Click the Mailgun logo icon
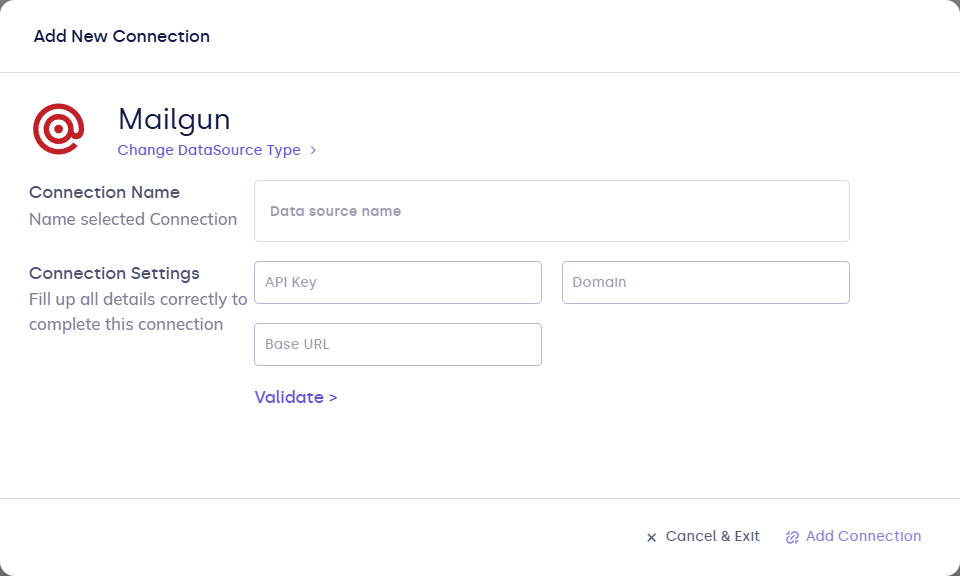The image size is (960, 576). coord(59,129)
